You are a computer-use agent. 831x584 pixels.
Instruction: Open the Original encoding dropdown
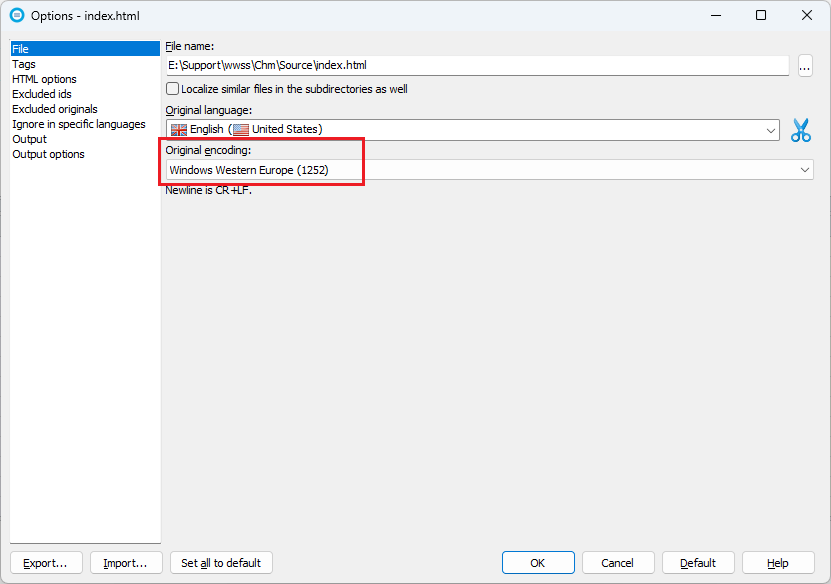pyautogui.click(x=490, y=169)
